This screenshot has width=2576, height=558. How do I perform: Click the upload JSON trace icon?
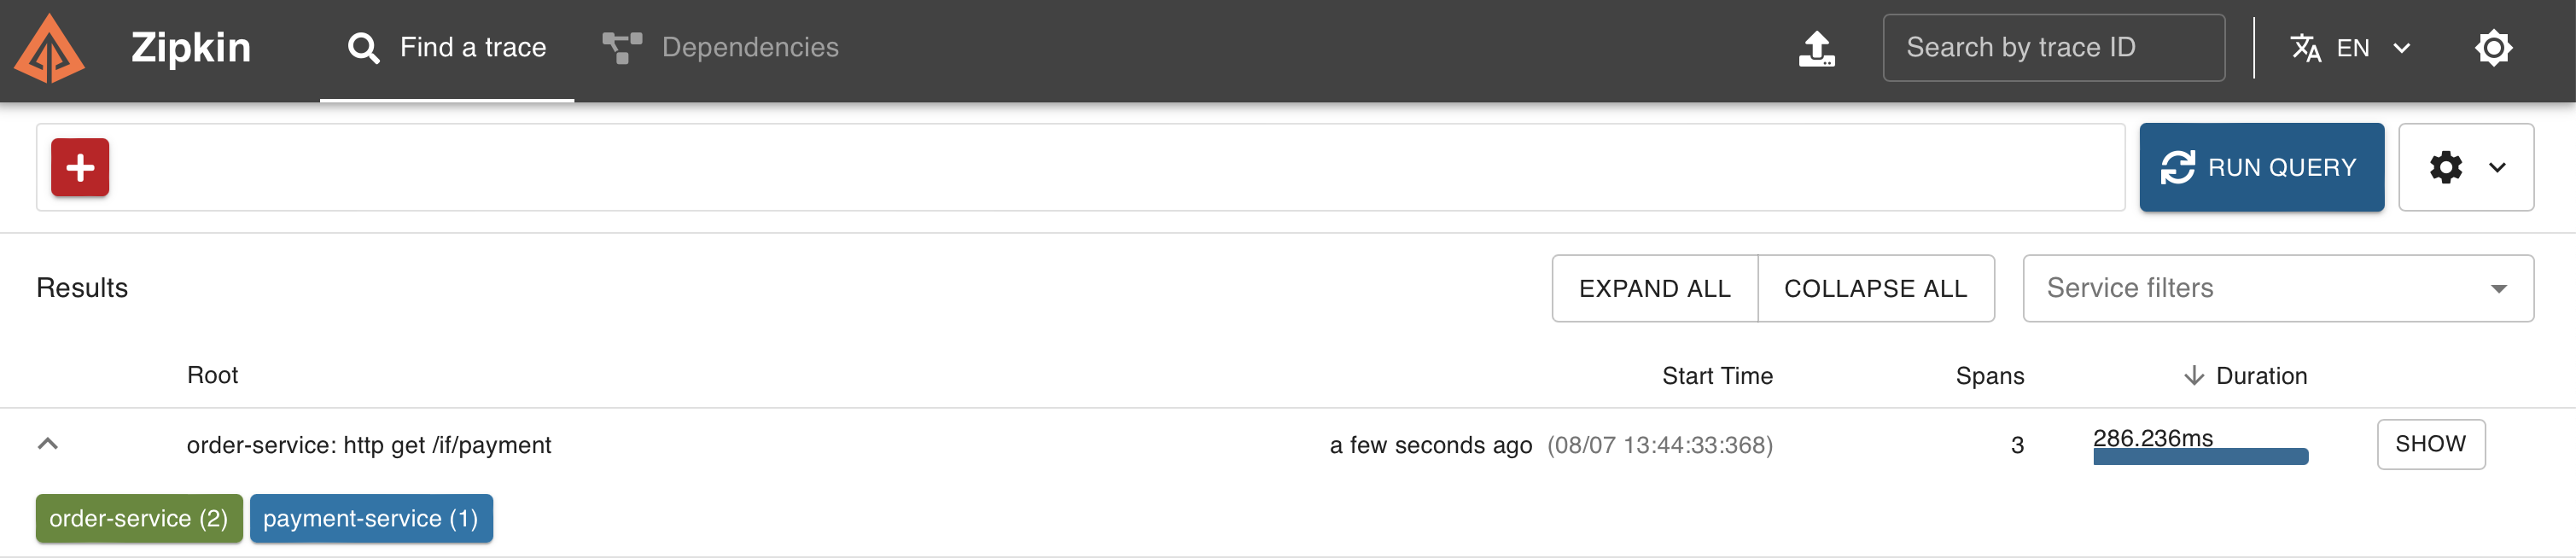(1816, 48)
